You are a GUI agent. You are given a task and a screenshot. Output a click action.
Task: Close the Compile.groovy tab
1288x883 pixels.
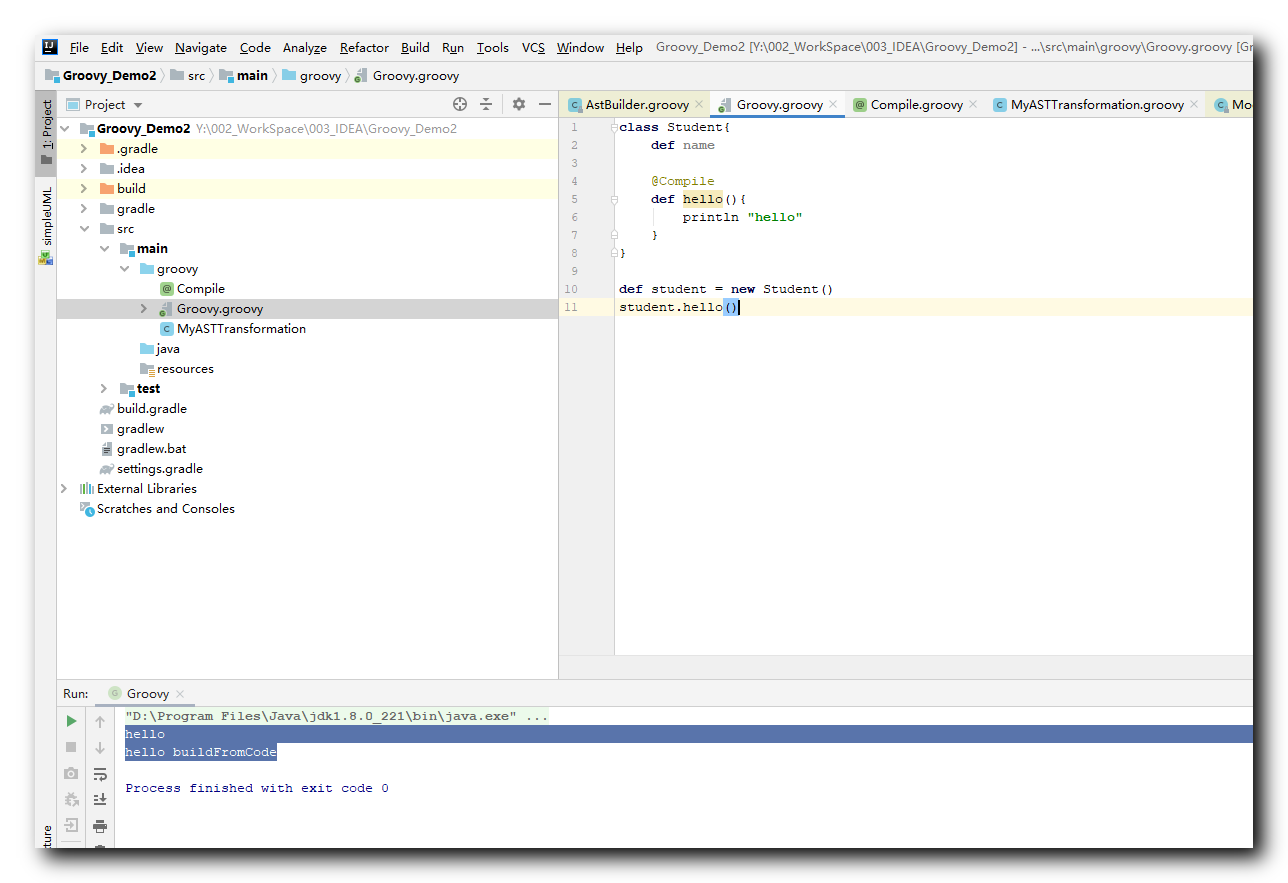pos(973,104)
